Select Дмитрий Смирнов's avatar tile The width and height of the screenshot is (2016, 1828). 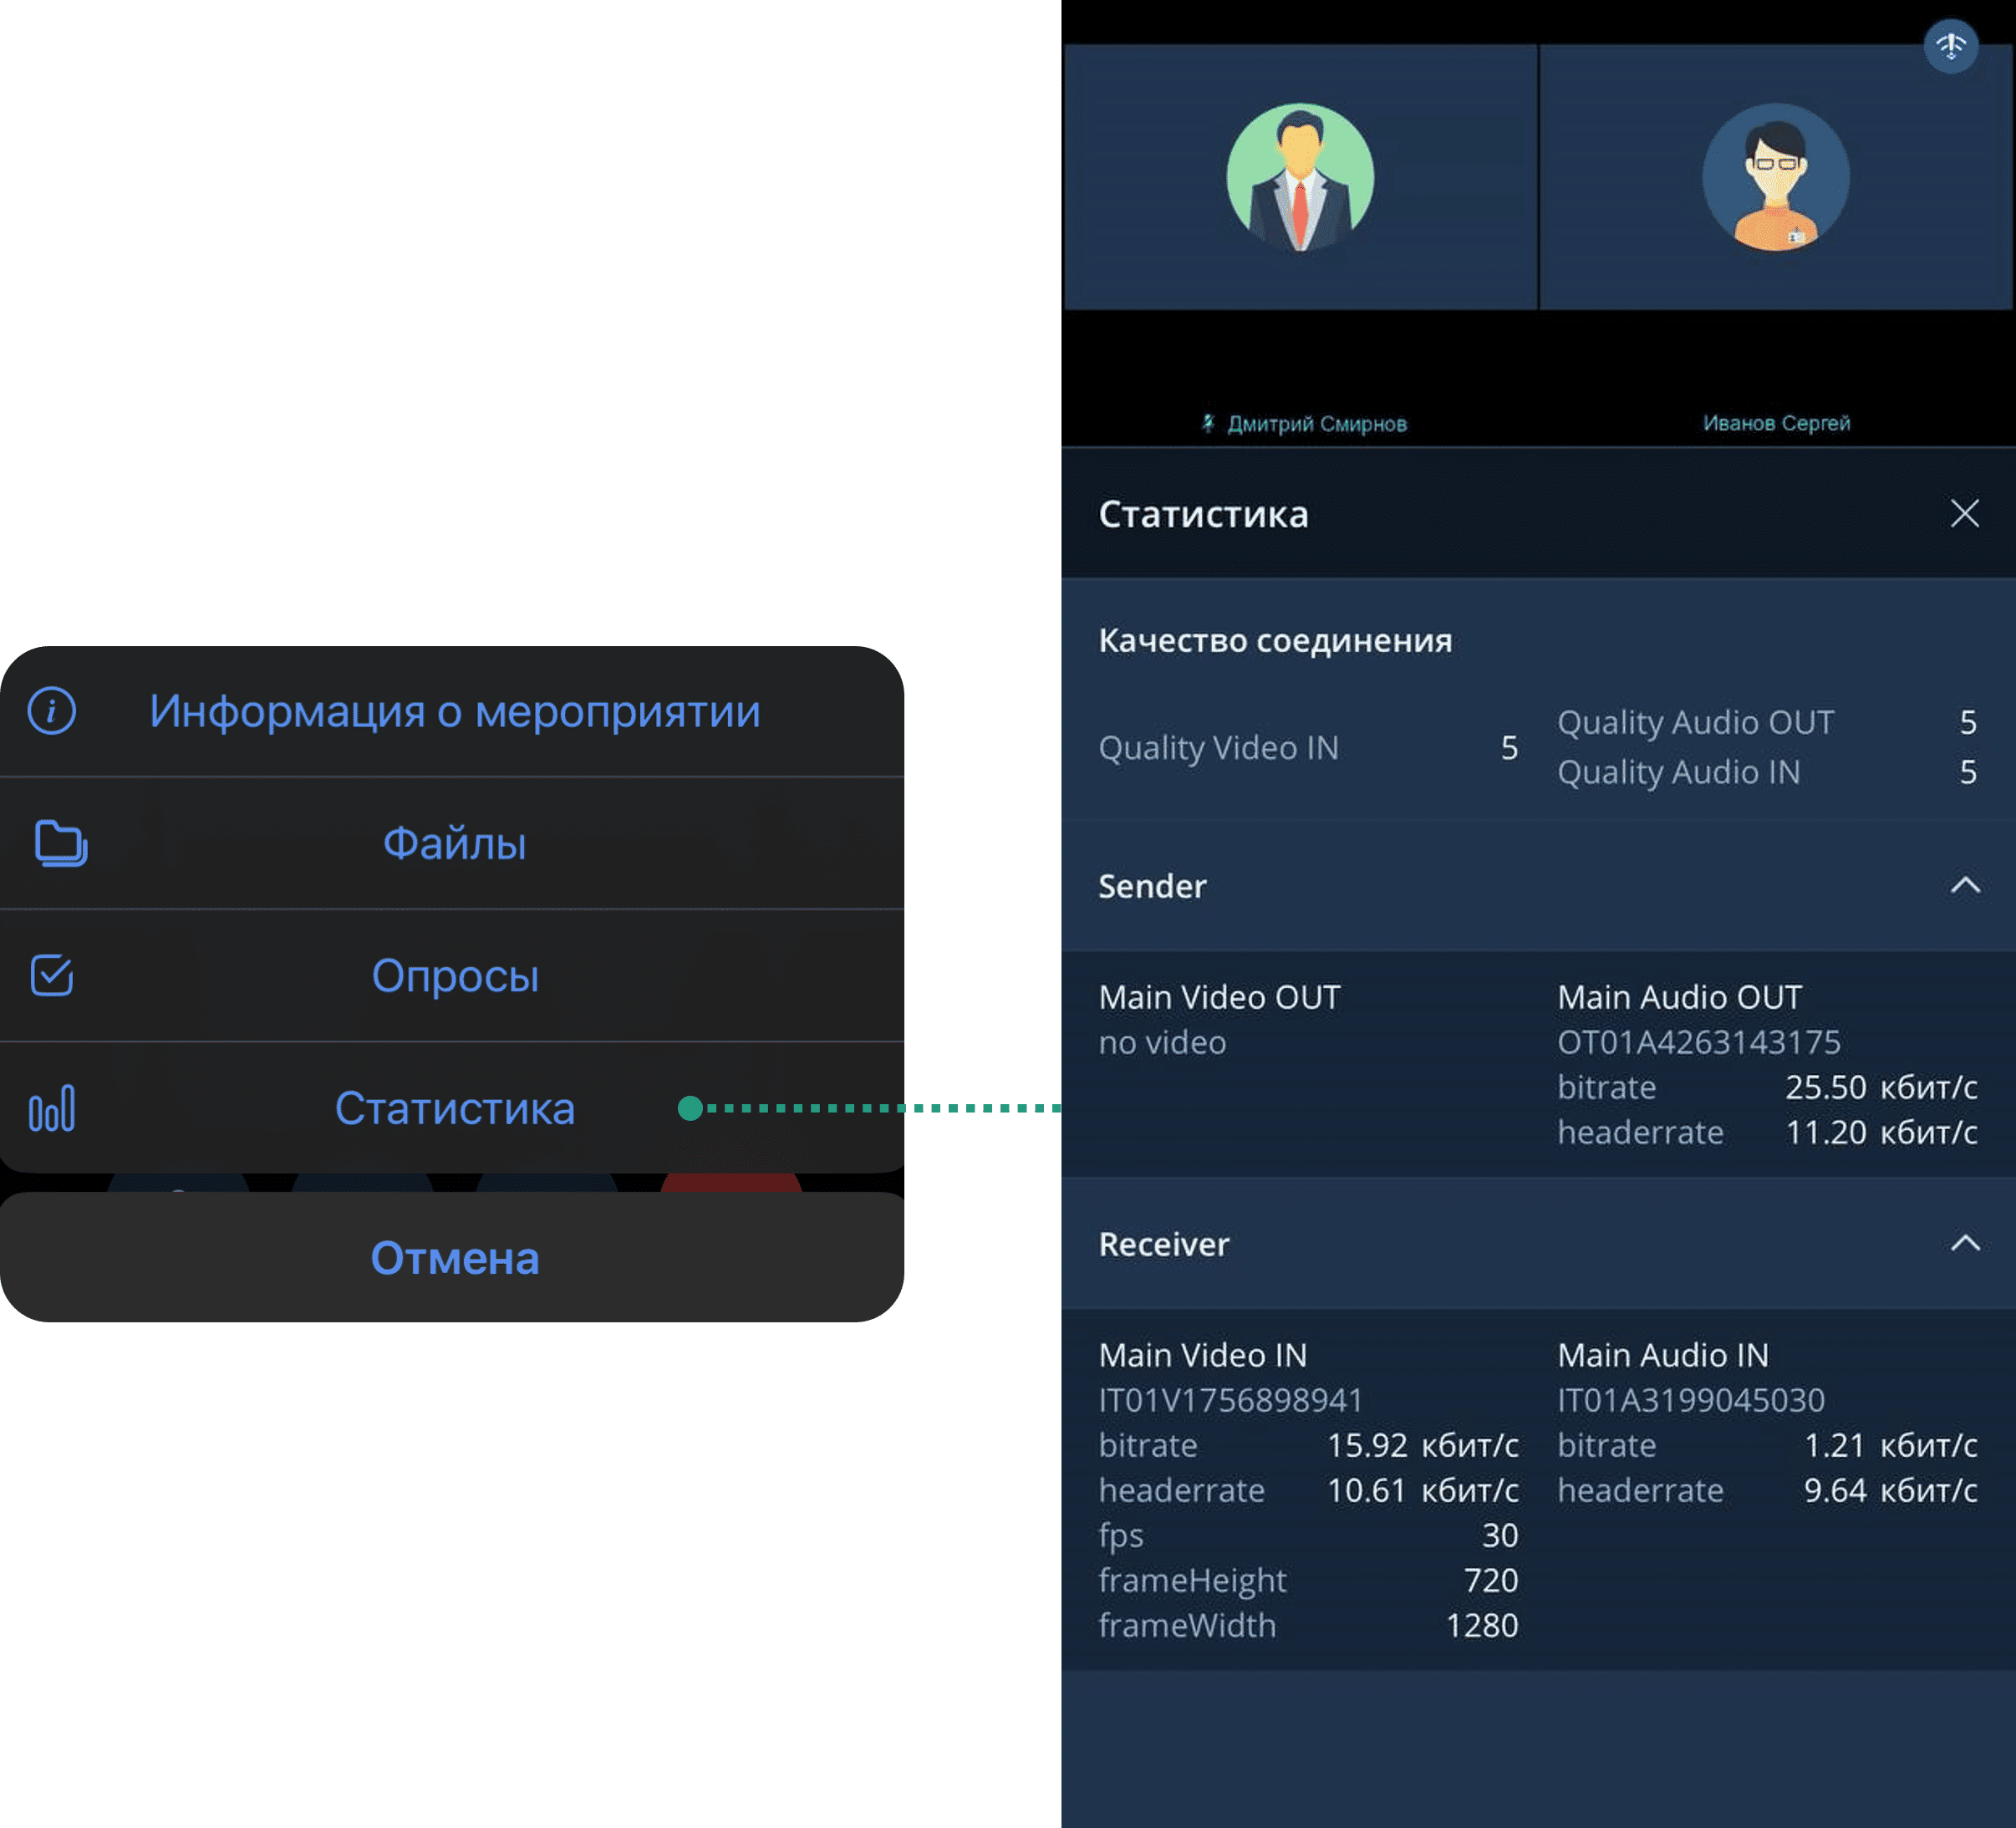coord(1300,177)
